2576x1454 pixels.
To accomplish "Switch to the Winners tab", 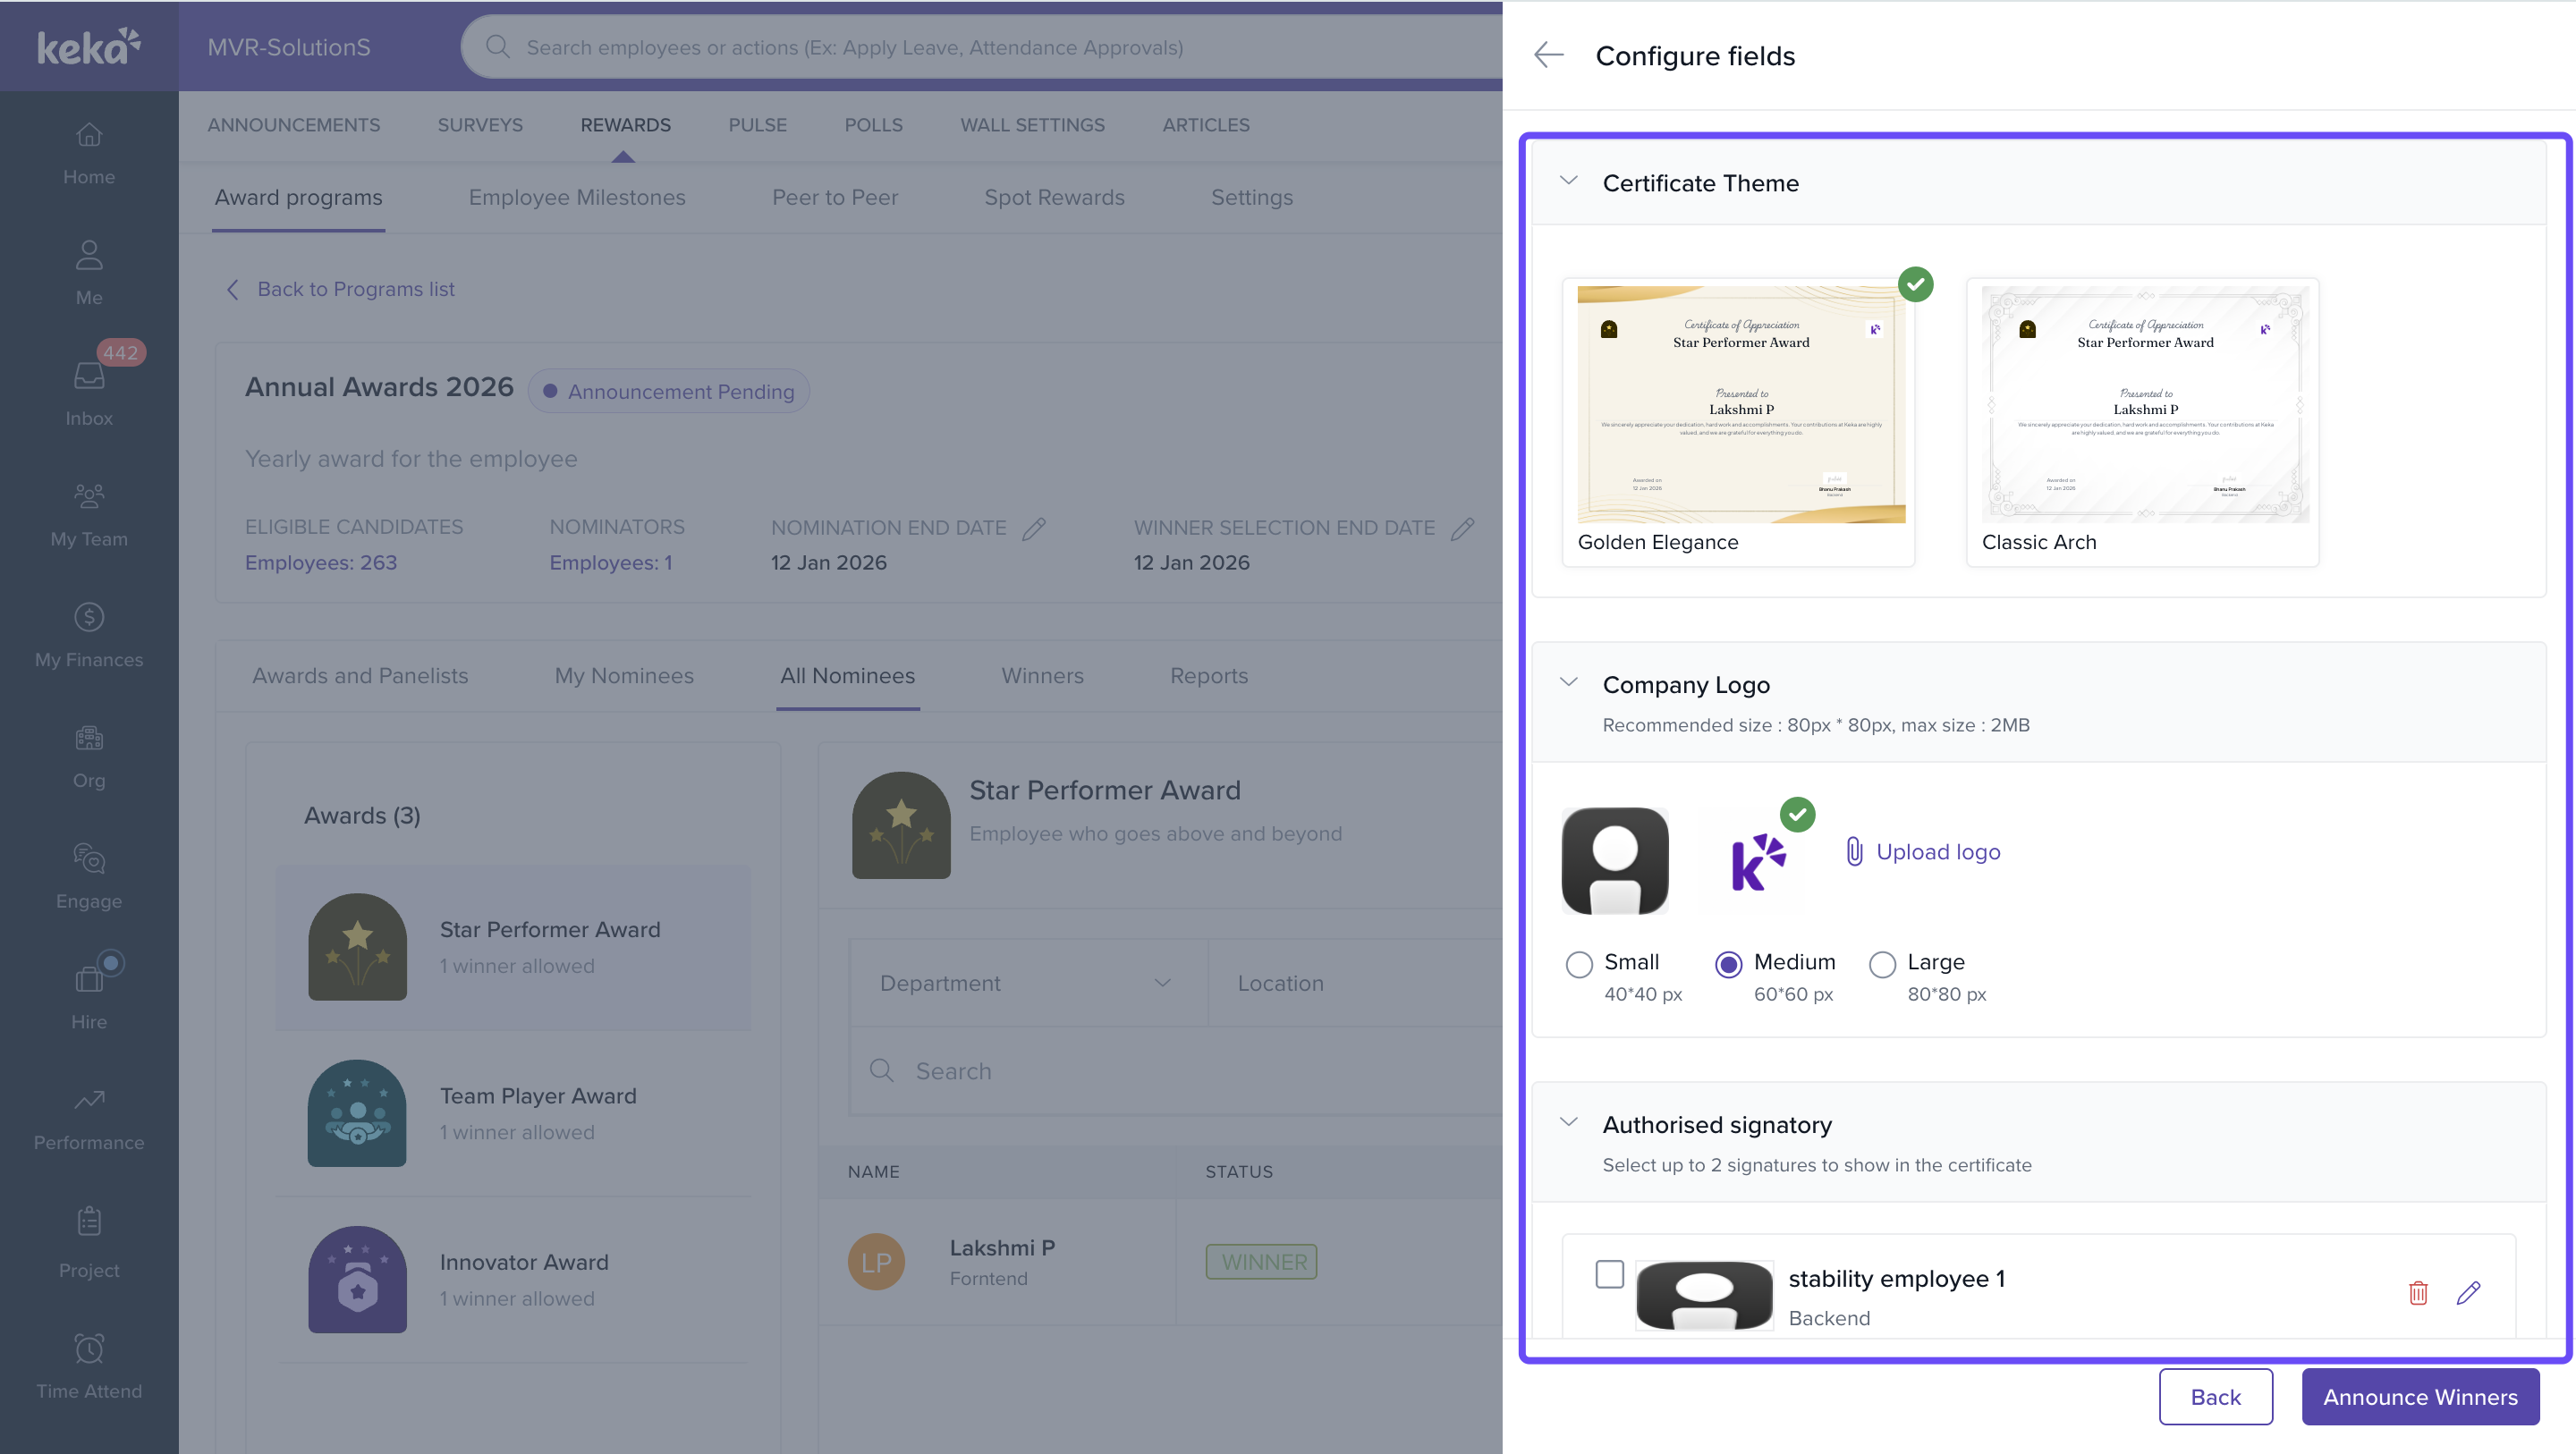I will [1042, 676].
